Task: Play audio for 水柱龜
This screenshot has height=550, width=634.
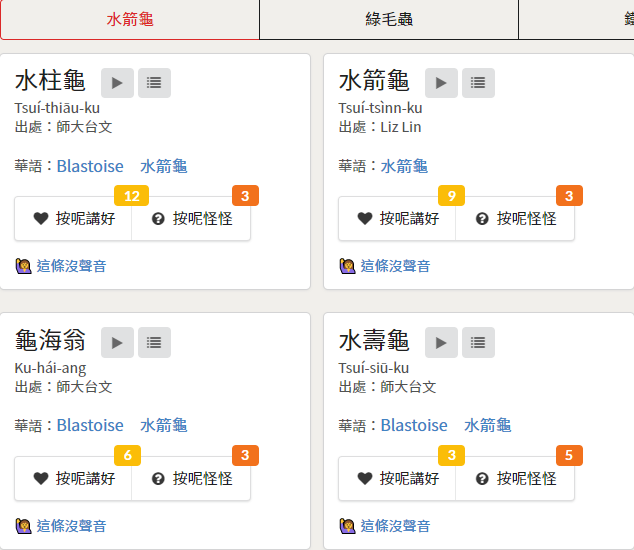Action: (x=117, y=83)
